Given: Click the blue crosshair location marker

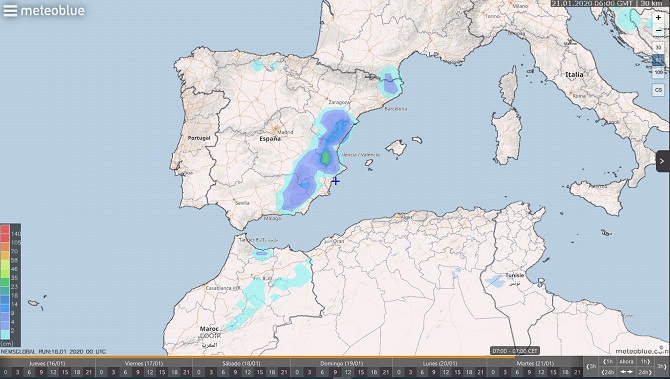Looking at the screenshot, I should (x=335, y=181).
